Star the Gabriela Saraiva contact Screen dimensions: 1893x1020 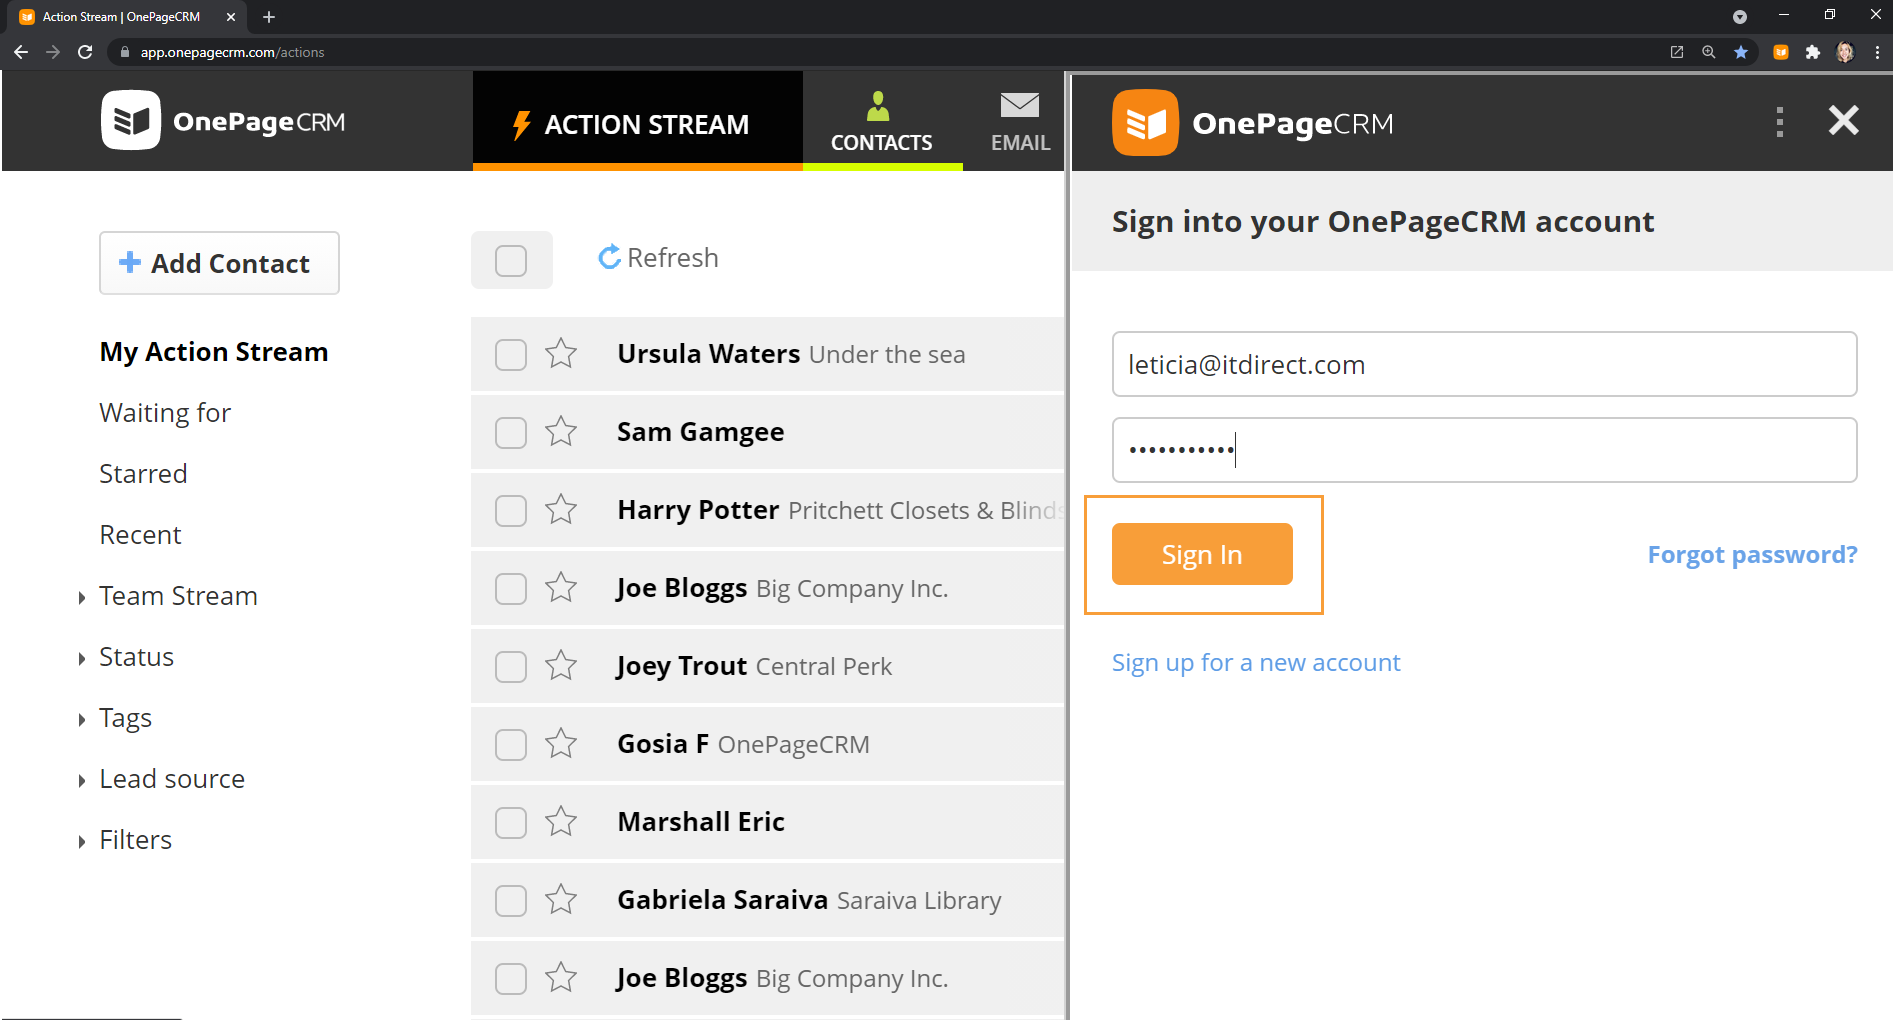click(561, 900)
